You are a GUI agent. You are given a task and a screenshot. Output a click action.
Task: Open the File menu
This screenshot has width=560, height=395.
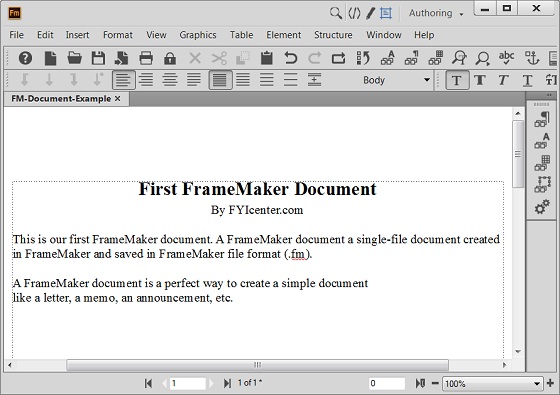(x=16, y=35)
